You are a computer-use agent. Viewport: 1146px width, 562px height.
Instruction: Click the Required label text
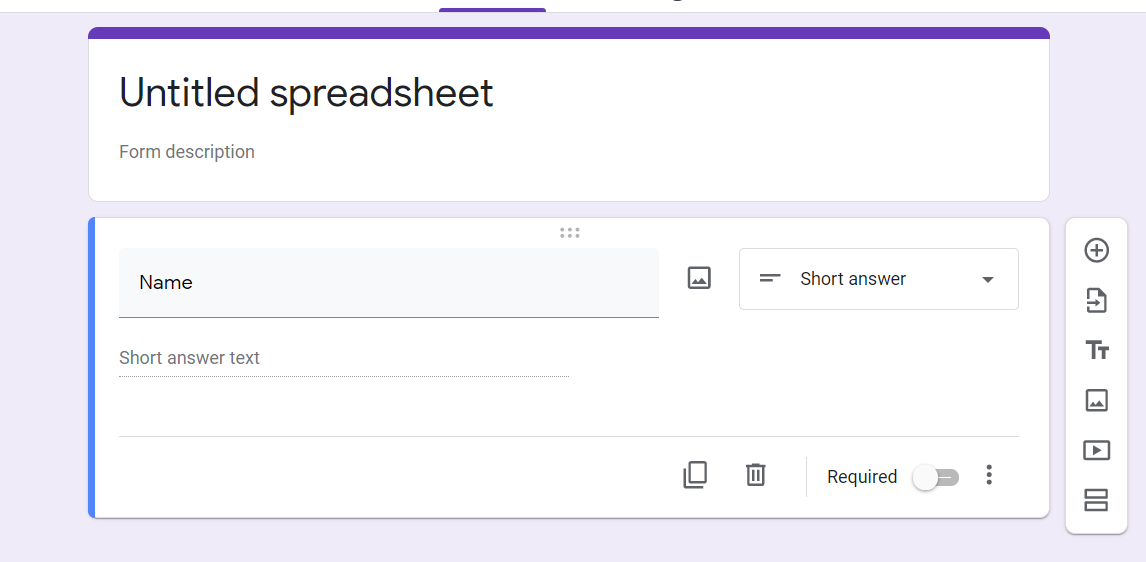pyautogui.click(x=862, y=476)
